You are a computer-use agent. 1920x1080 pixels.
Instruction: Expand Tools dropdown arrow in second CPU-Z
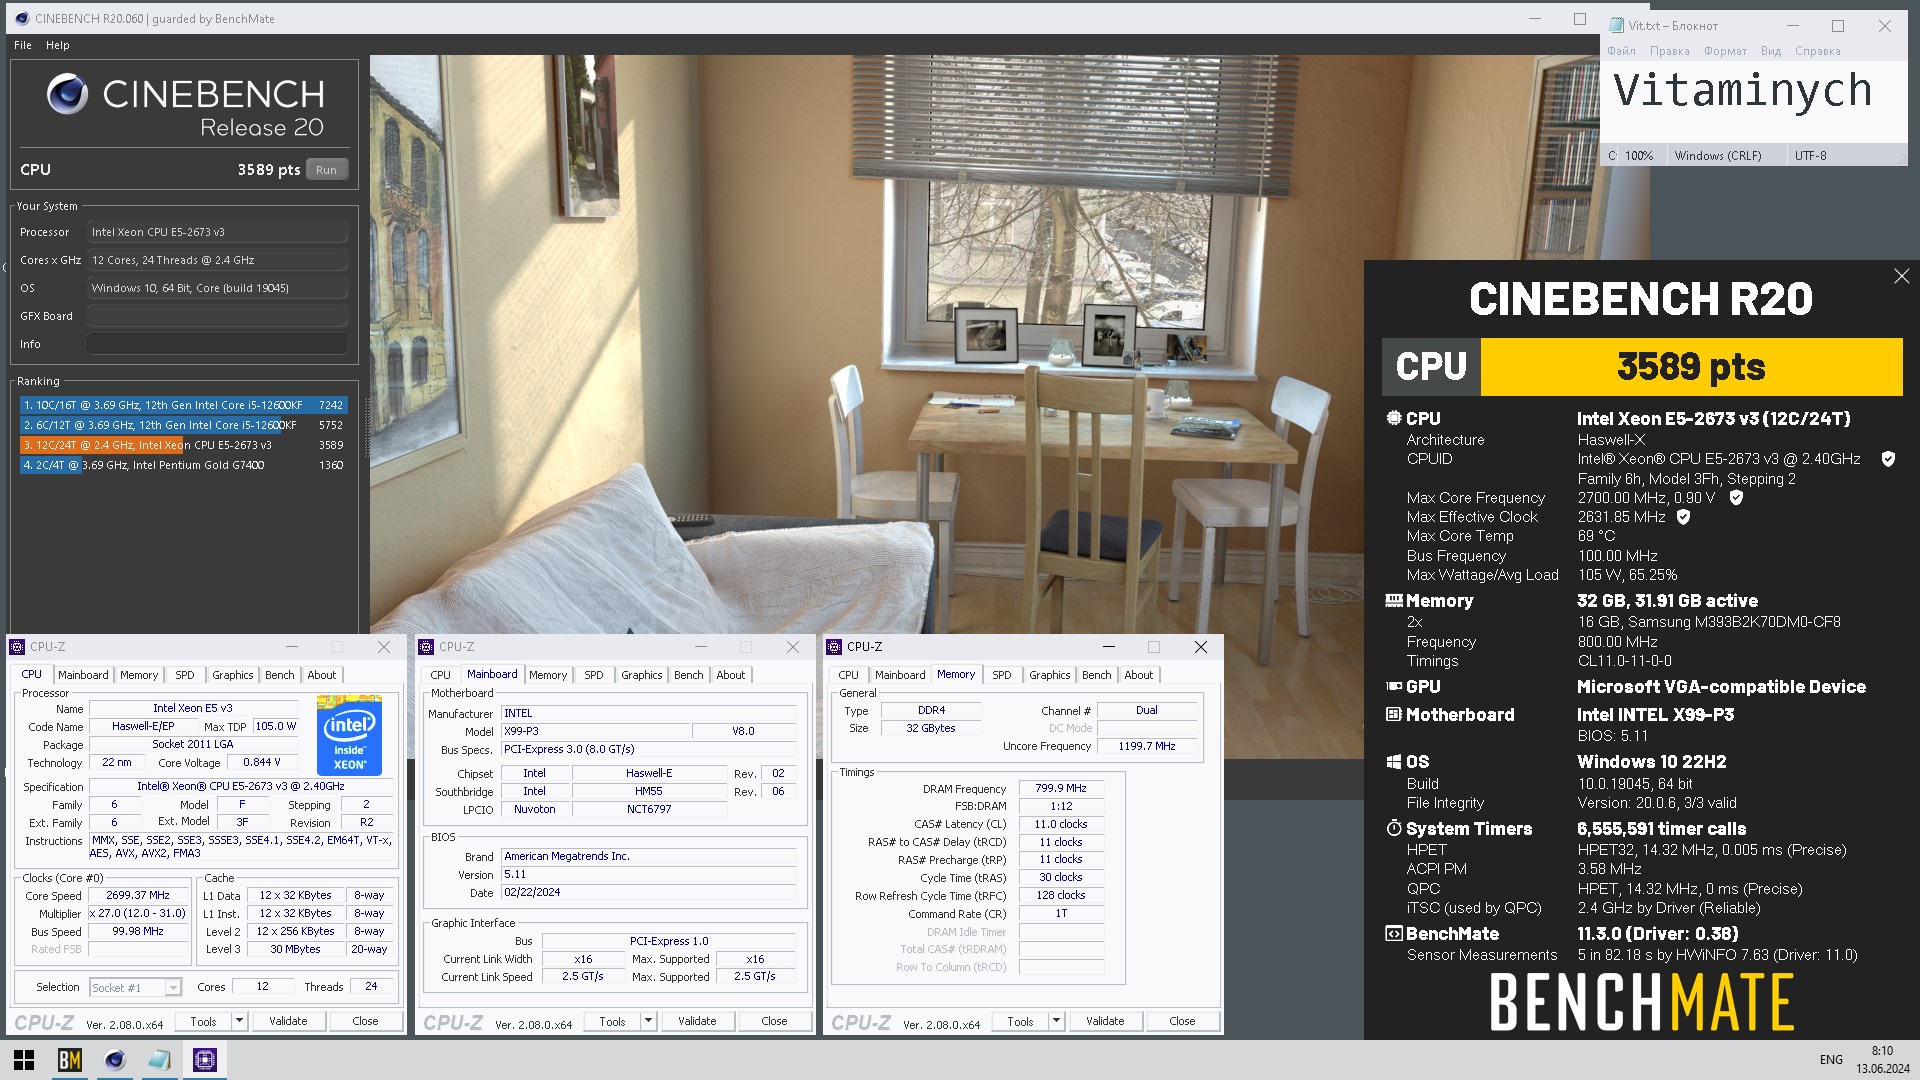coord(648,1021)
